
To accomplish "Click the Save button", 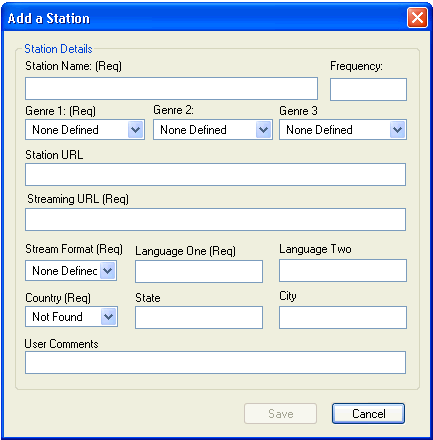I will click(280, 414).
